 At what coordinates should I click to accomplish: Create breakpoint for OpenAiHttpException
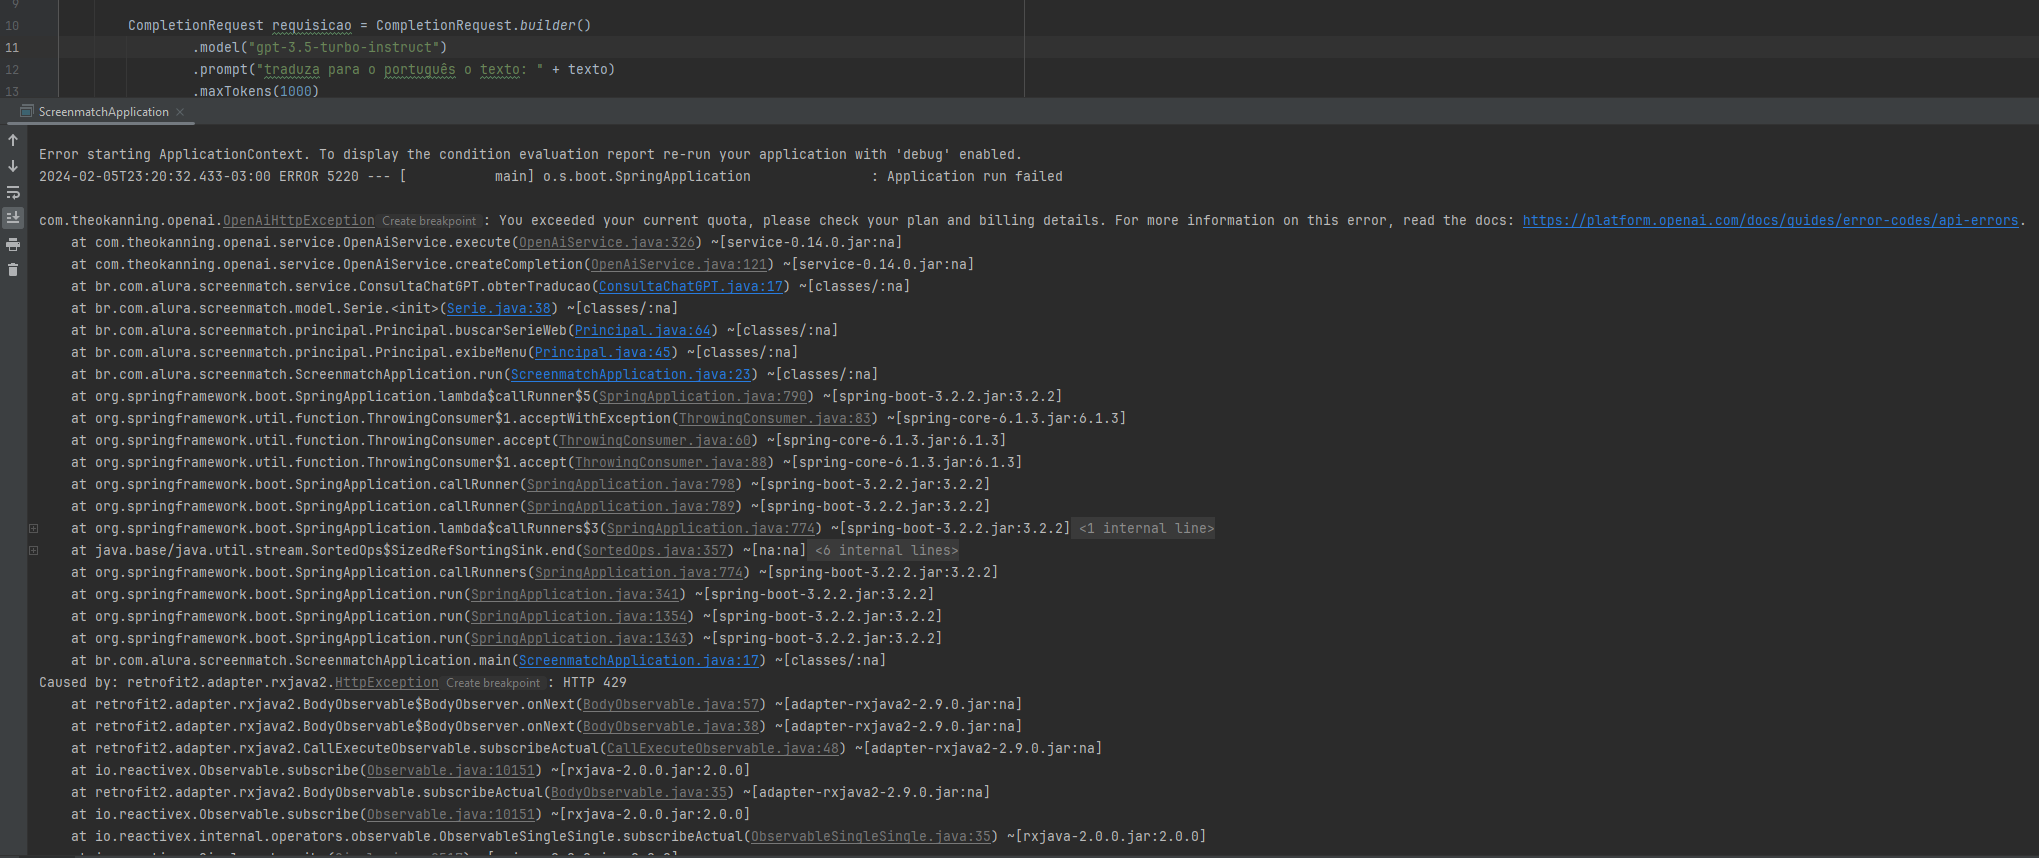(429, 221)
